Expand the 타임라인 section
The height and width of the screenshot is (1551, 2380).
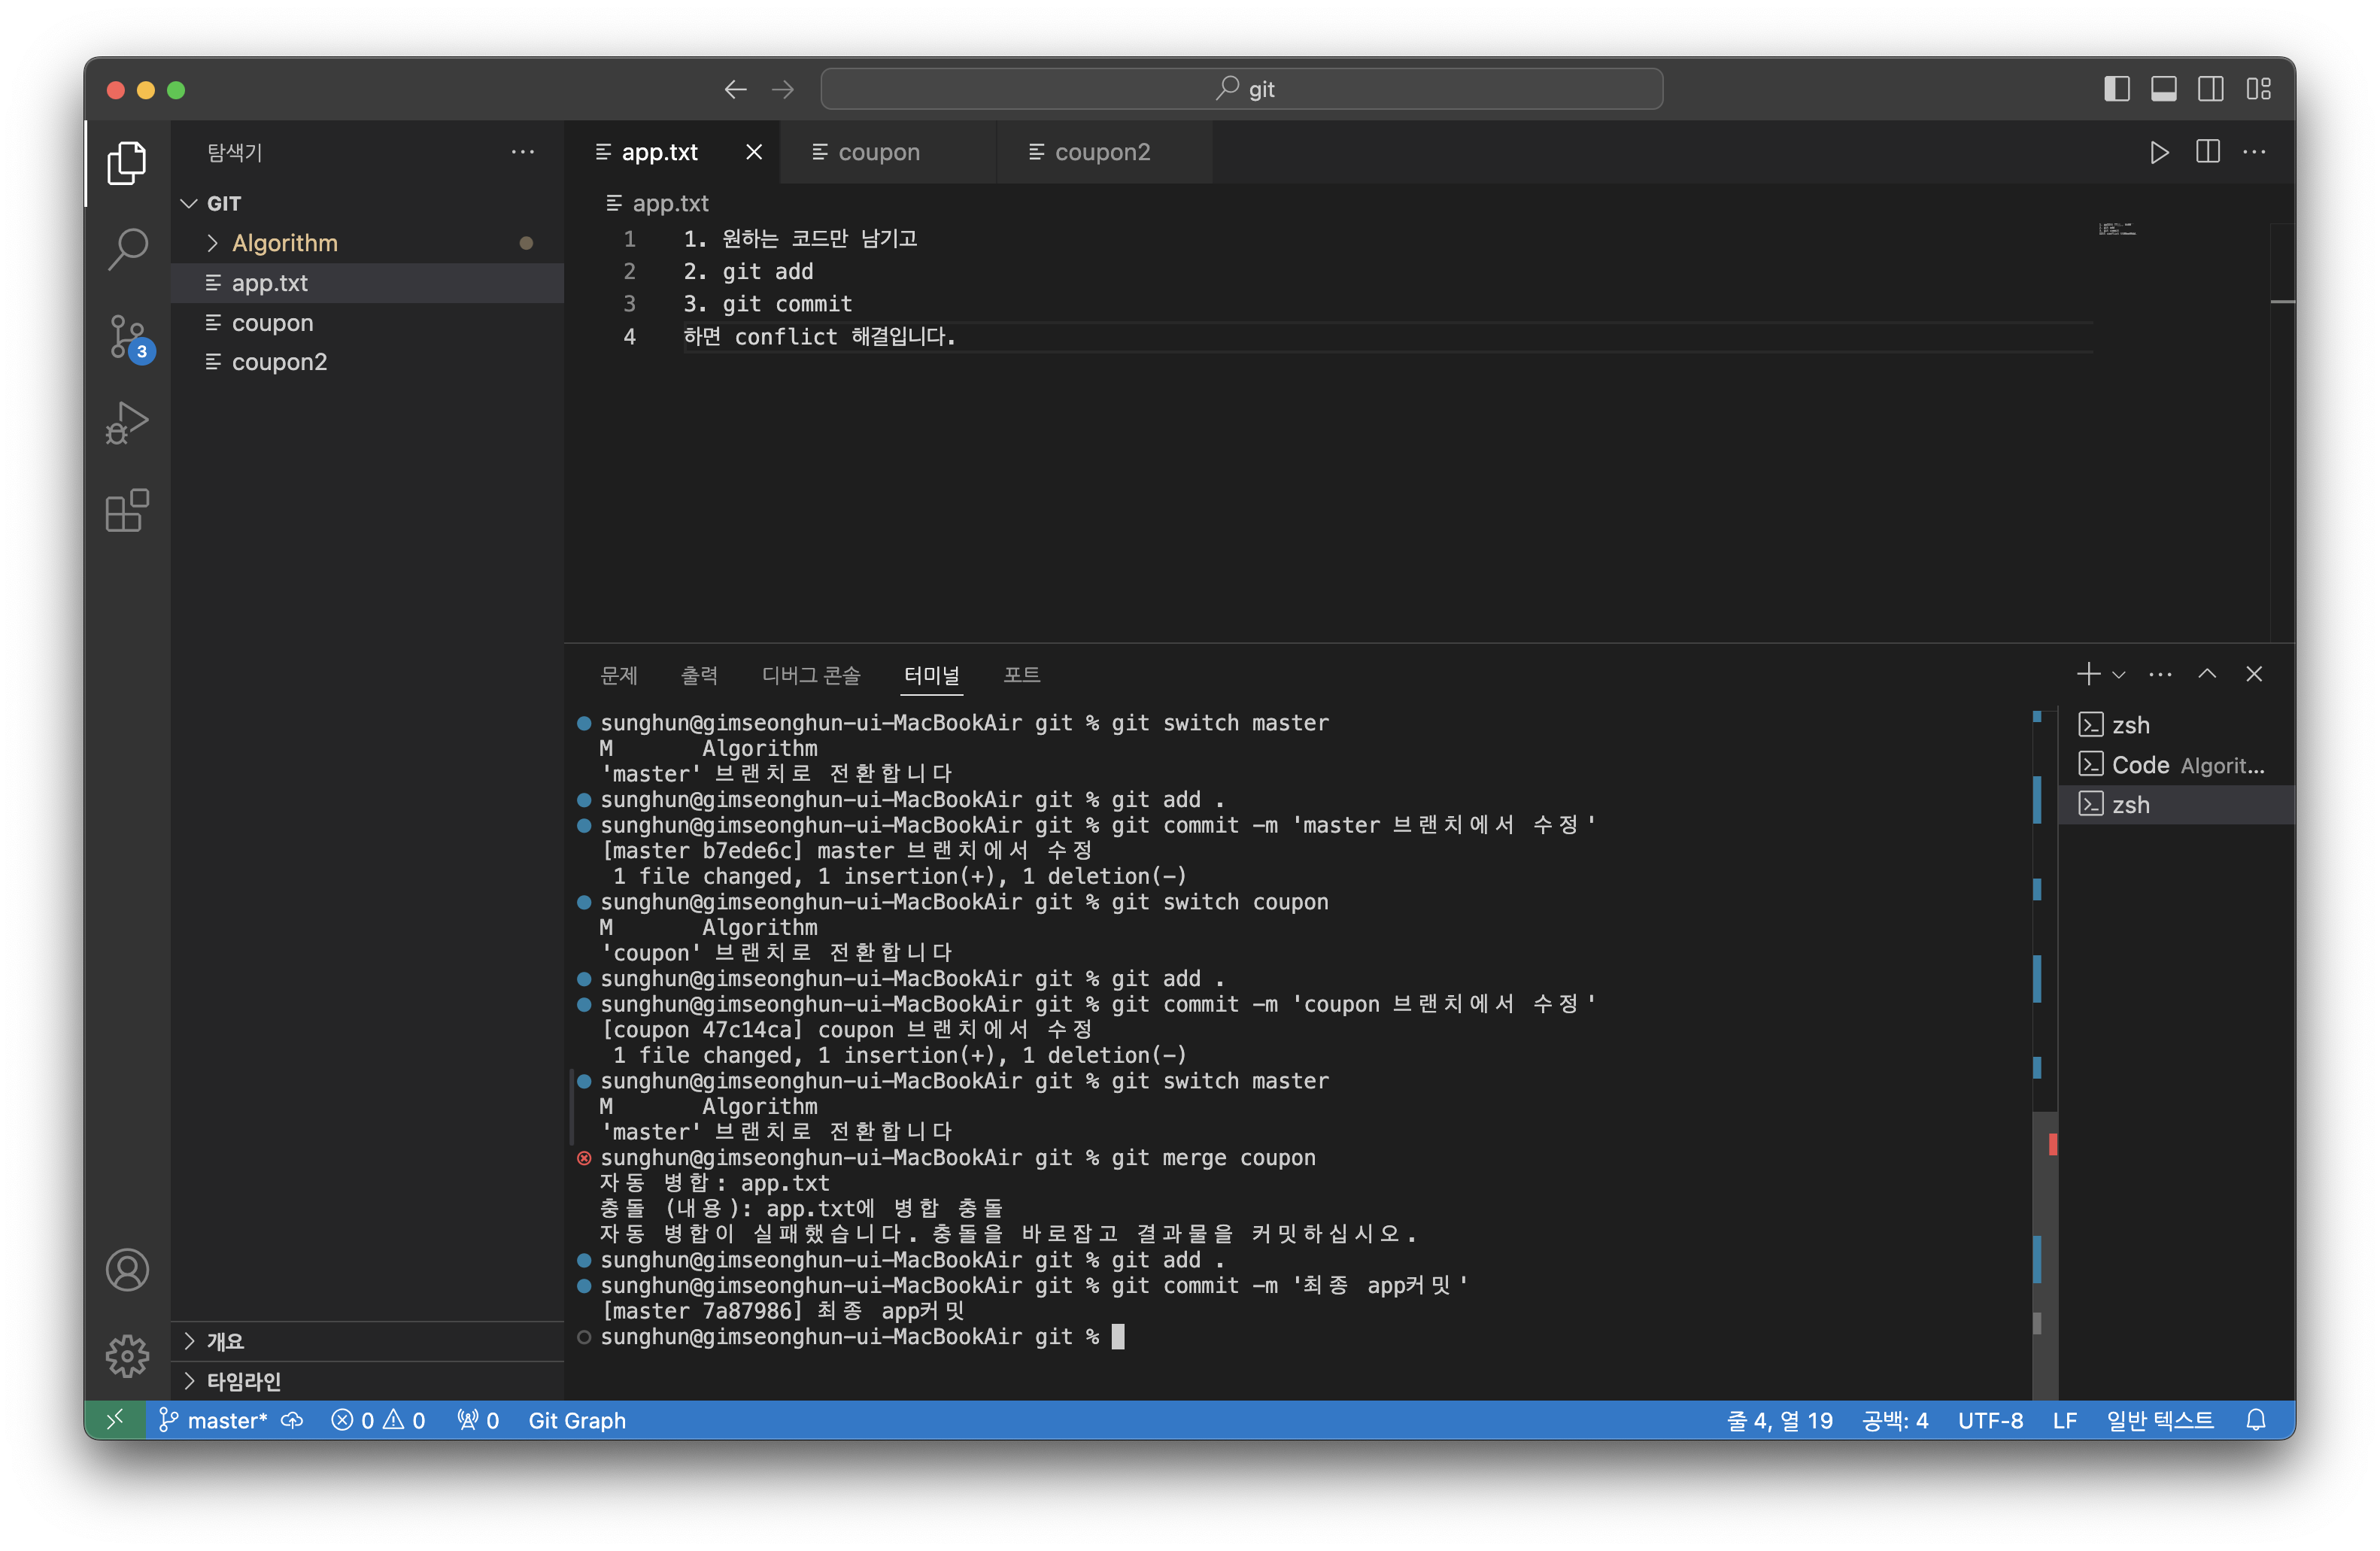pos(243,1381)
